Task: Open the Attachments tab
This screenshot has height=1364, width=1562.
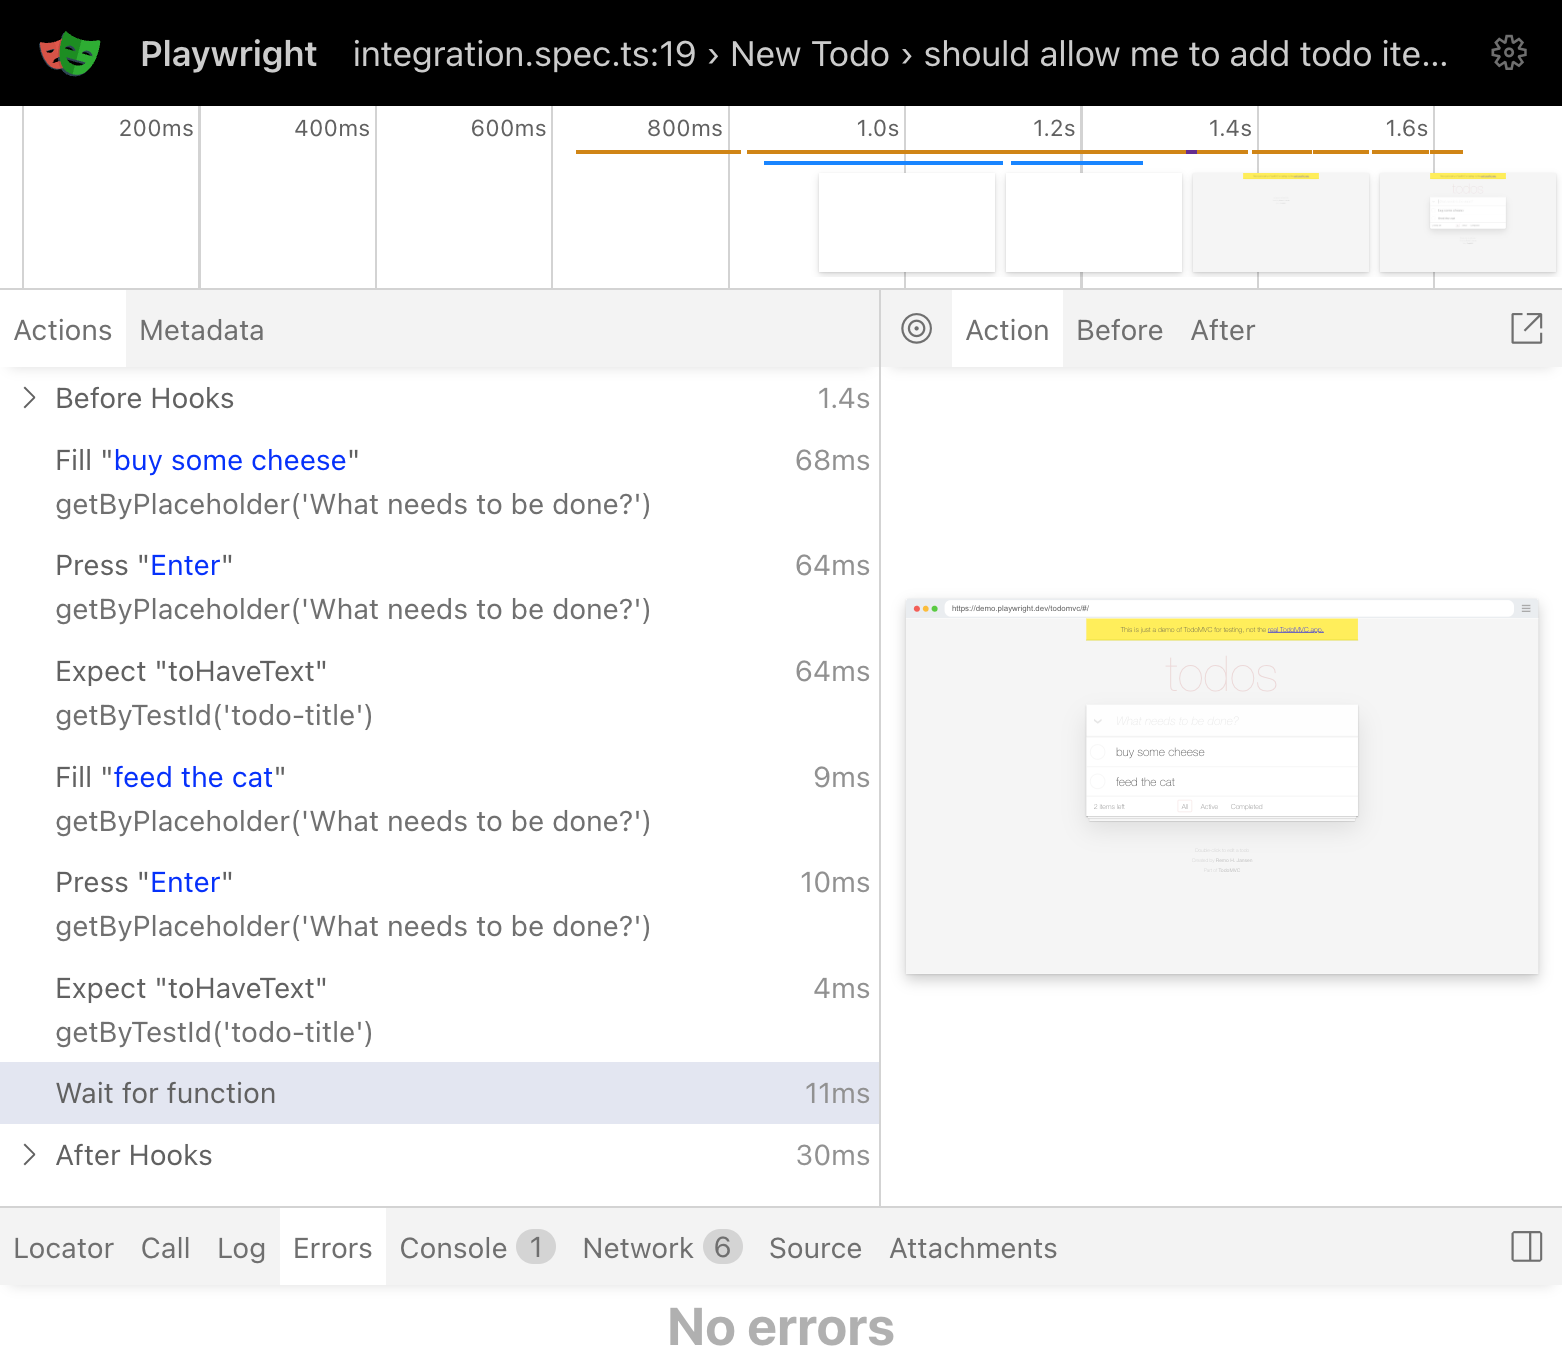Action: pos(972,1248)
